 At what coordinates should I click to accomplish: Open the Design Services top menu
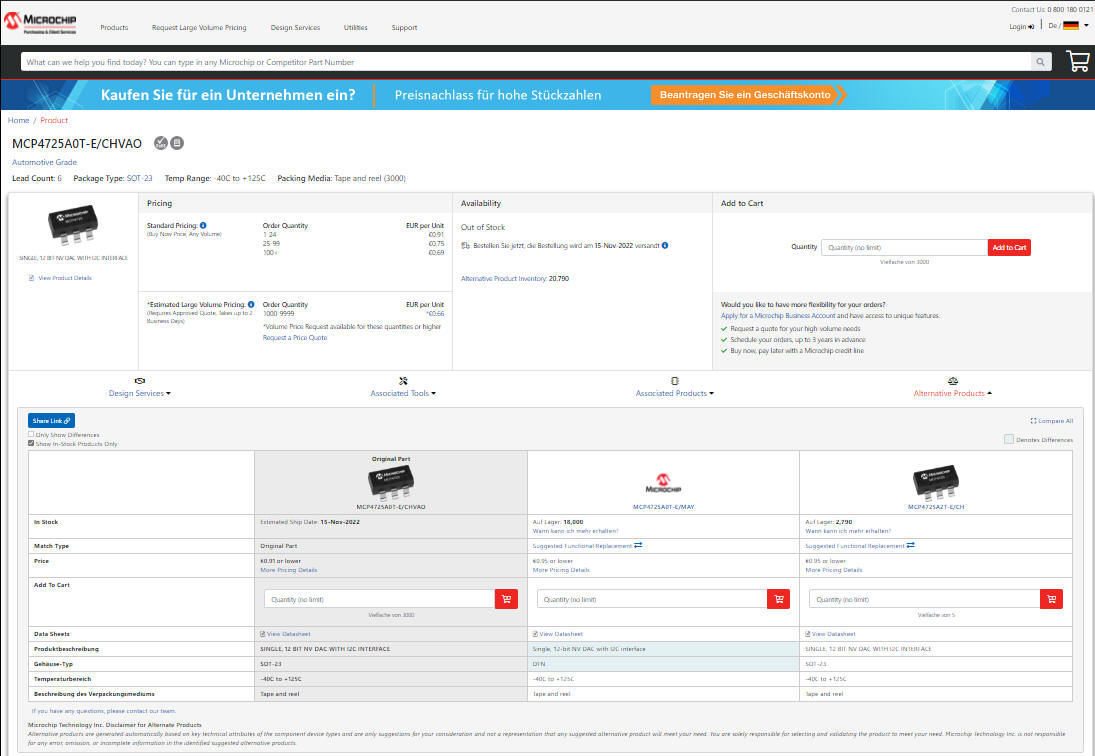click(x=295, y=27)
